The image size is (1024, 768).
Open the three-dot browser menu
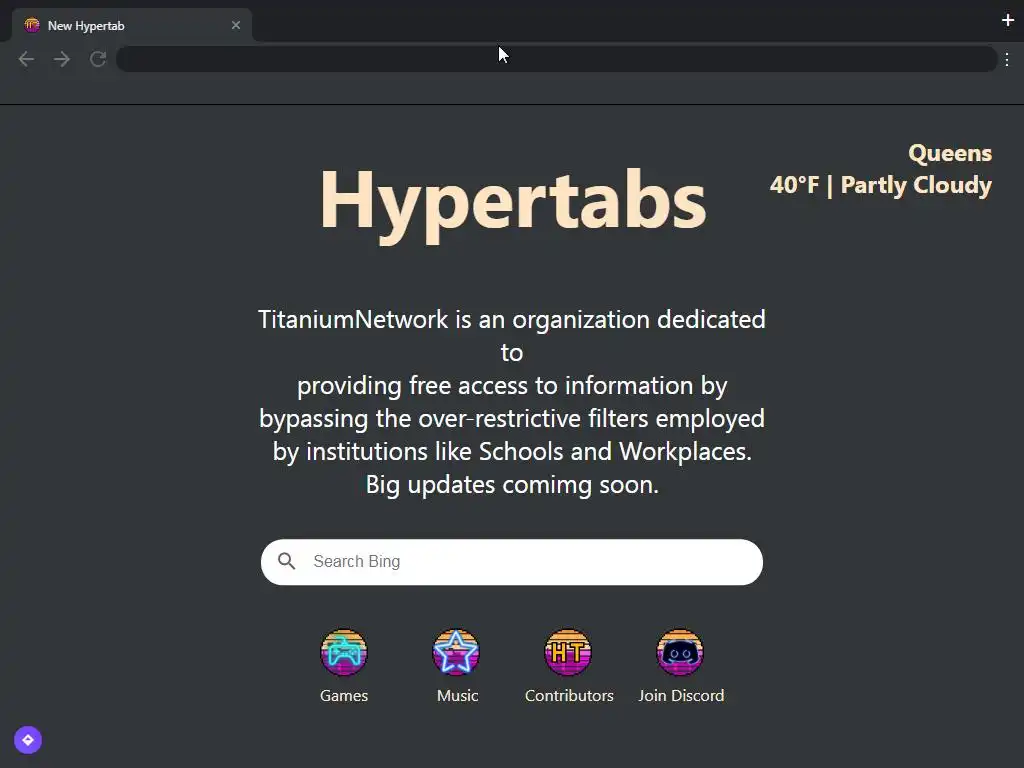1007,60
